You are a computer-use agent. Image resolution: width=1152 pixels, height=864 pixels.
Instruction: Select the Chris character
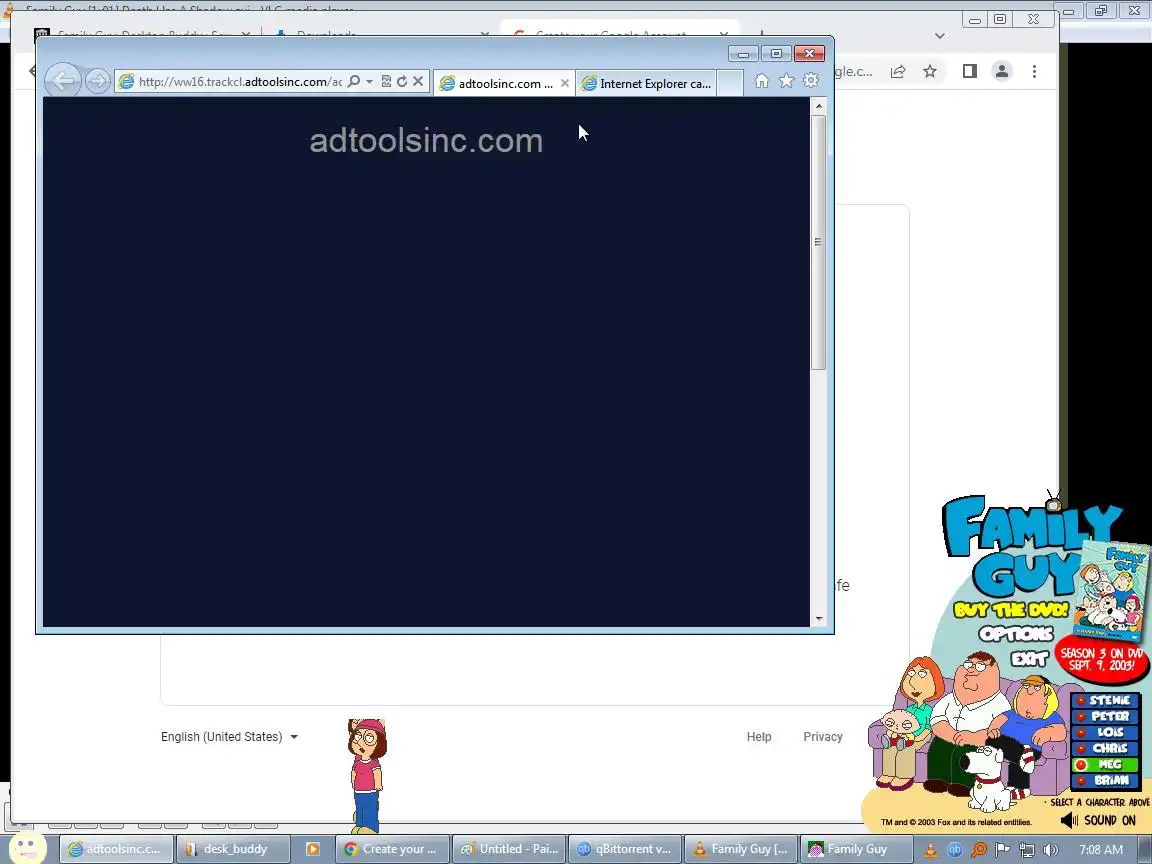click(1105, 749)
